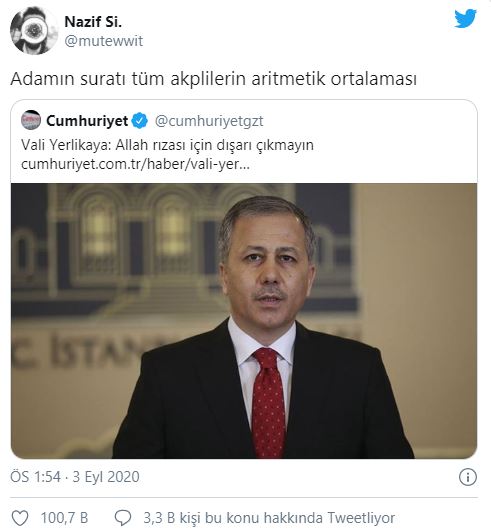Open the cumhuriyet.com.tr article link
This screenshot has height=530, width=491.
click(x=135, y=164)
